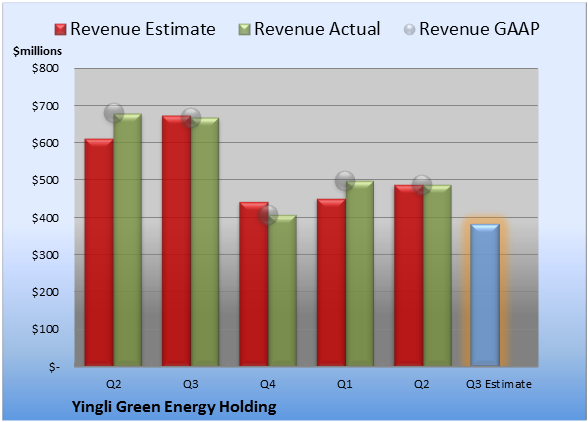
Task: Click the GAAP sphere marker above Q1
Action: click(x=345, y=181)
